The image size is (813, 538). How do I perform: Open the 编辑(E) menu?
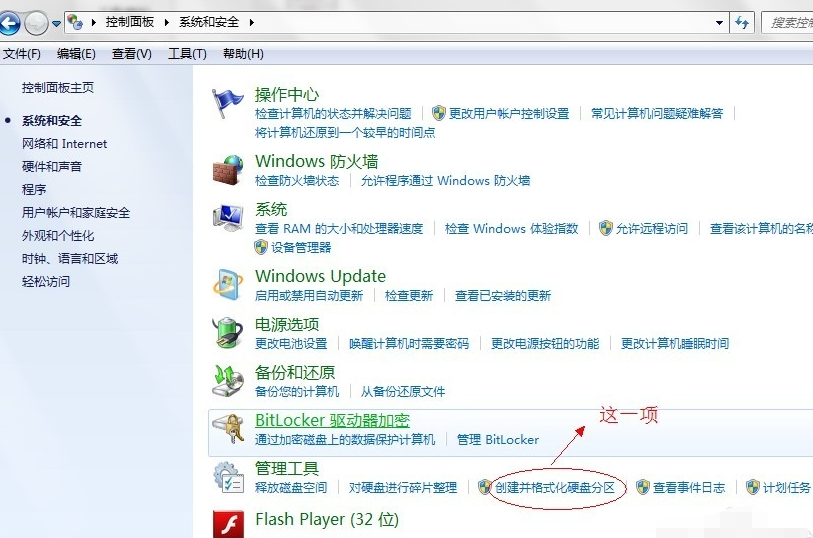76,53
